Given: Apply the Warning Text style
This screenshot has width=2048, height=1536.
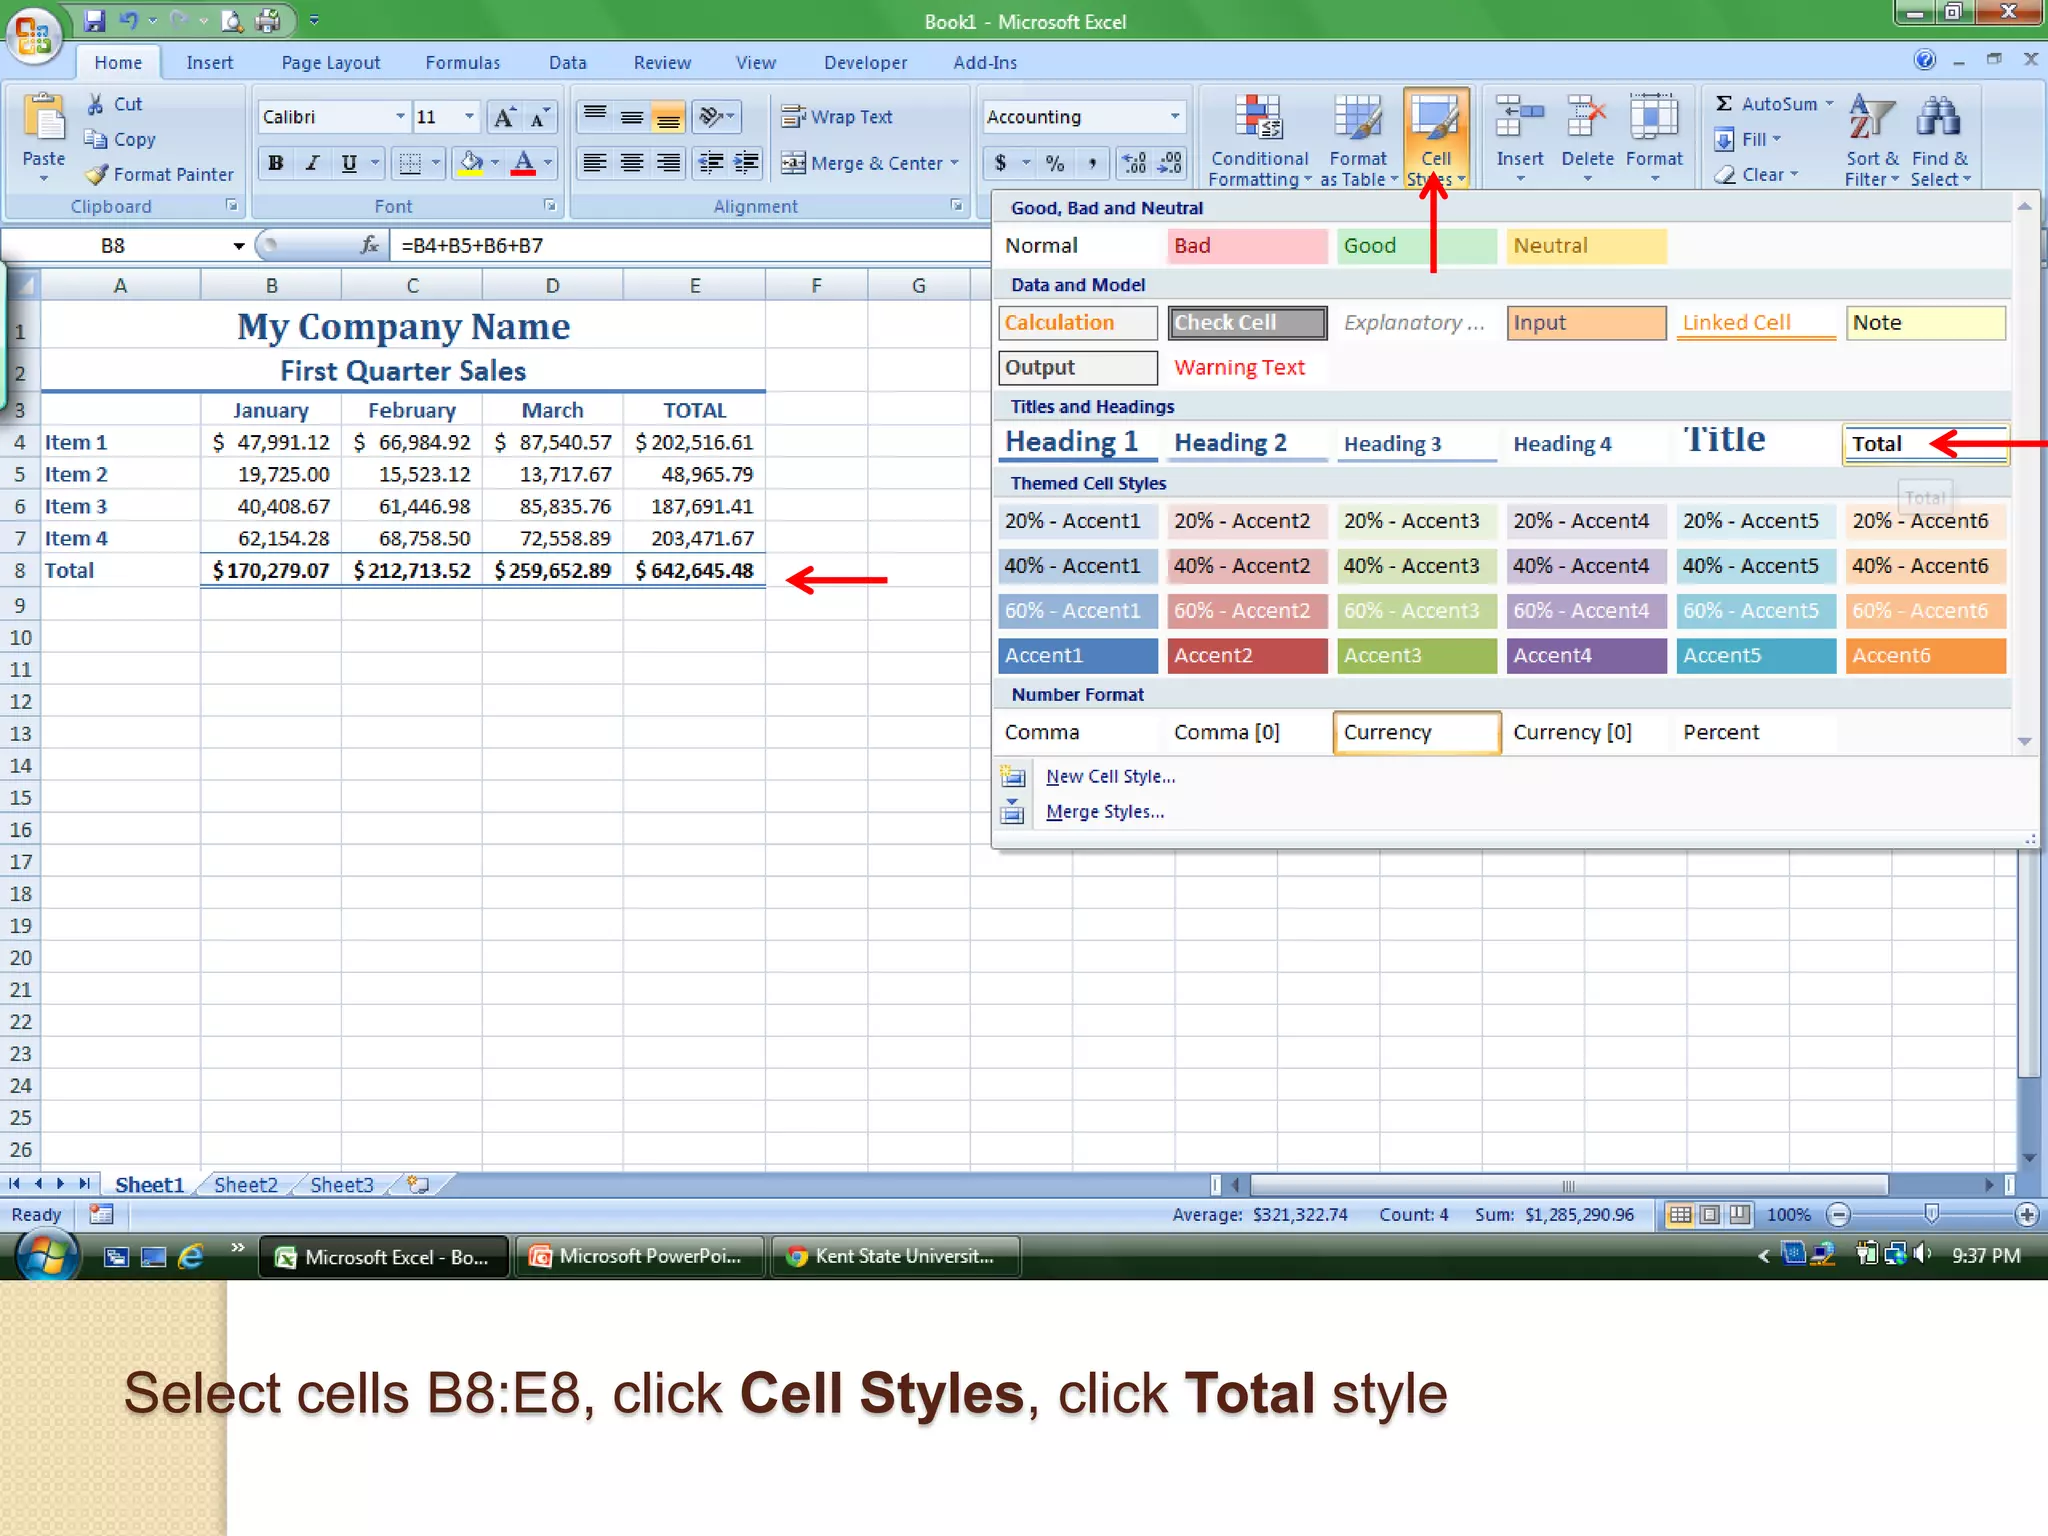Looking at the screenshot, I should [x=1247, y=367].
